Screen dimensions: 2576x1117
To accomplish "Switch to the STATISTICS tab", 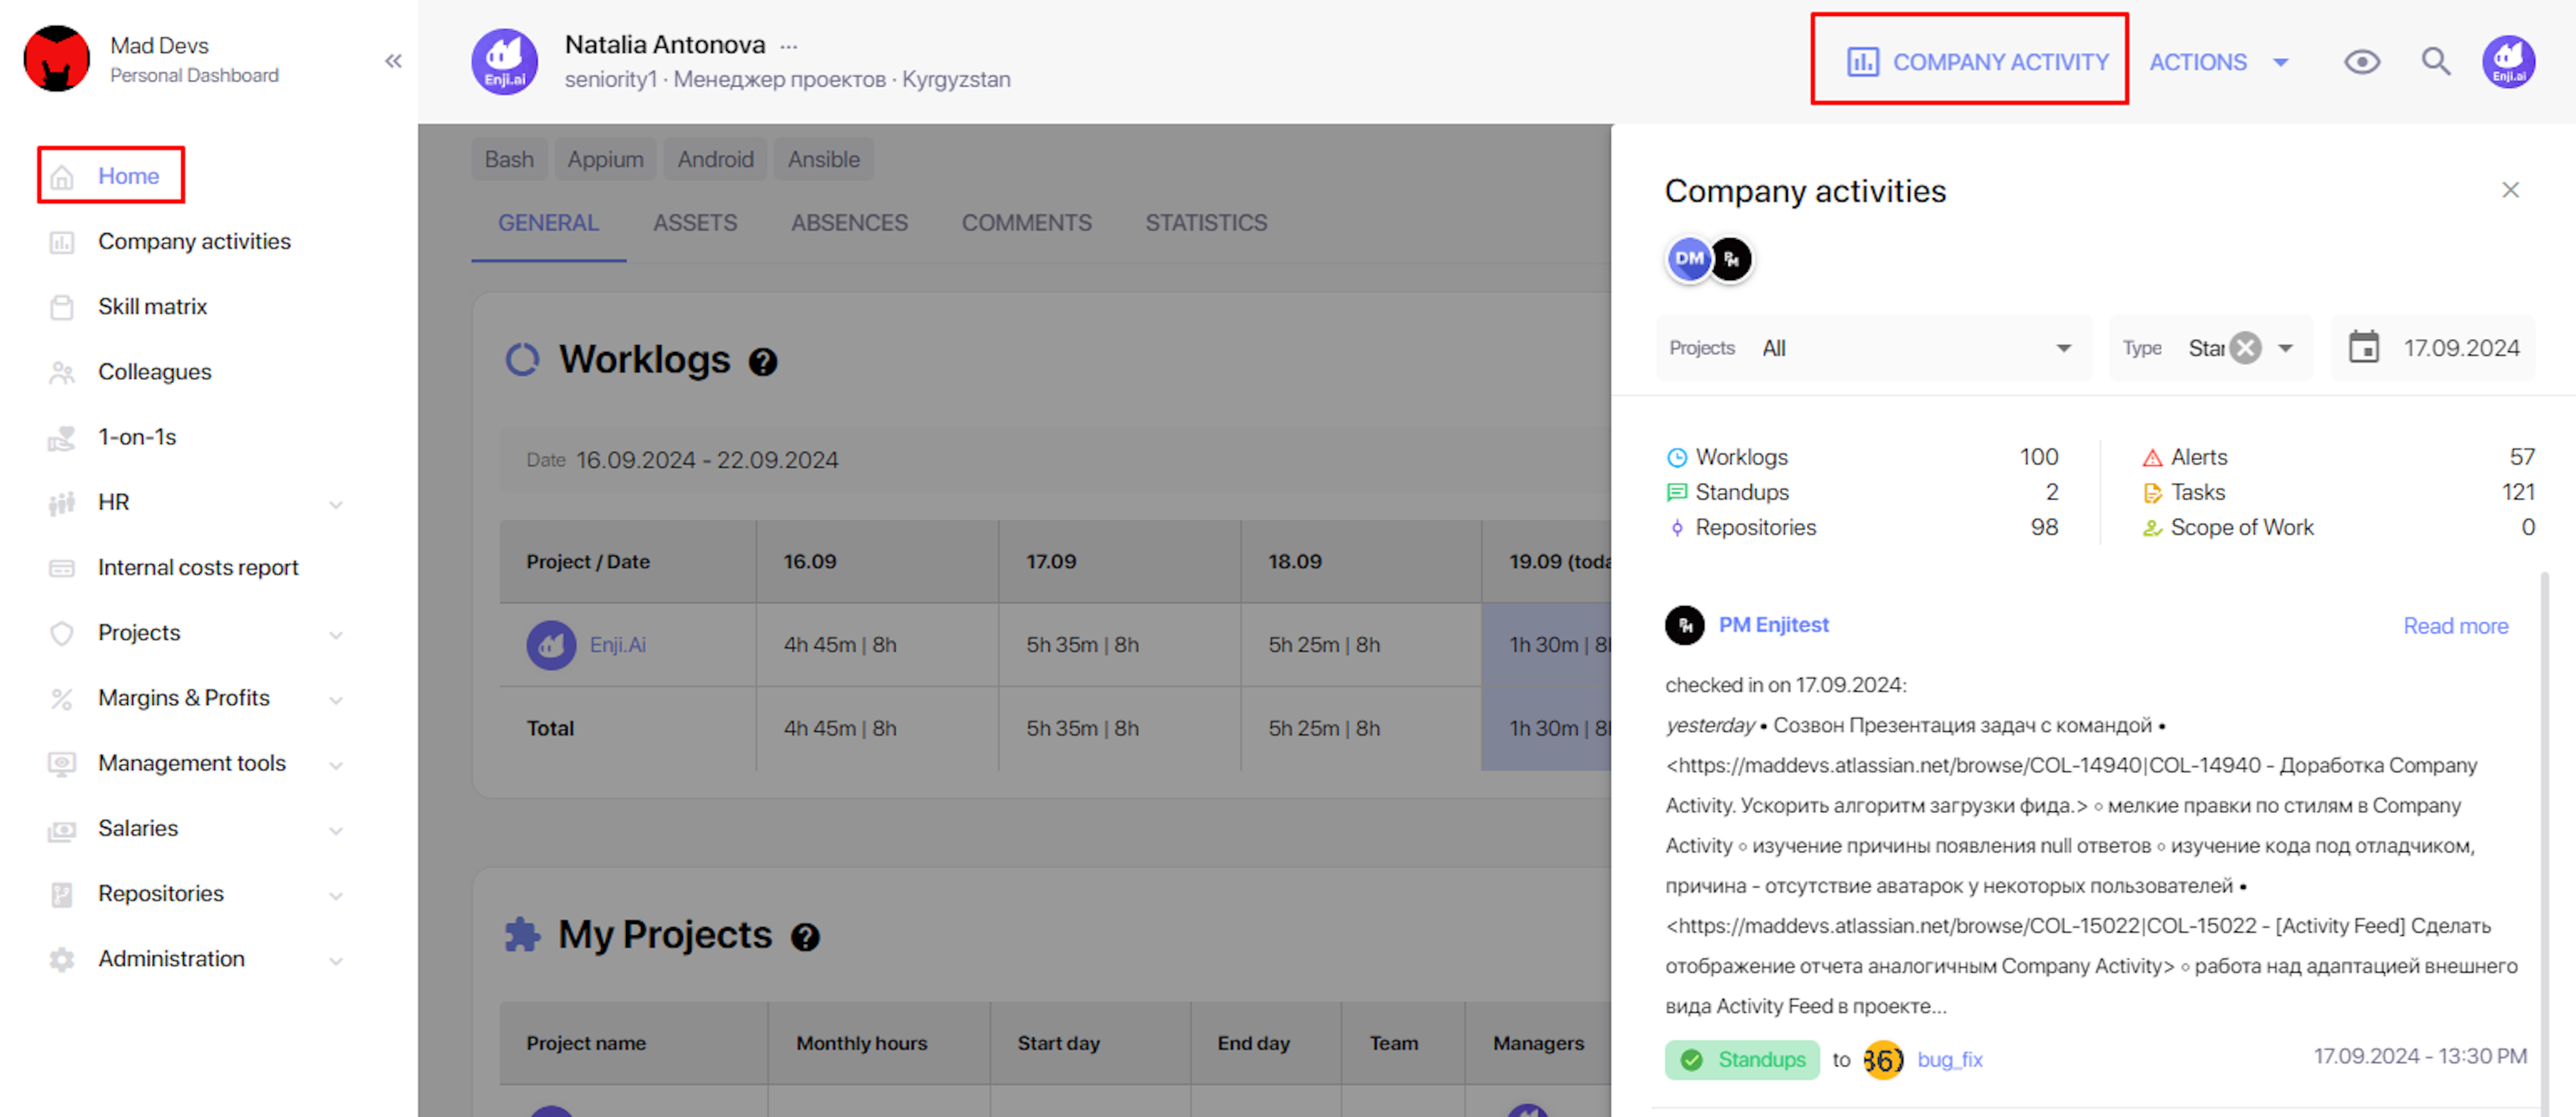I will click(x=1206, y=223).
